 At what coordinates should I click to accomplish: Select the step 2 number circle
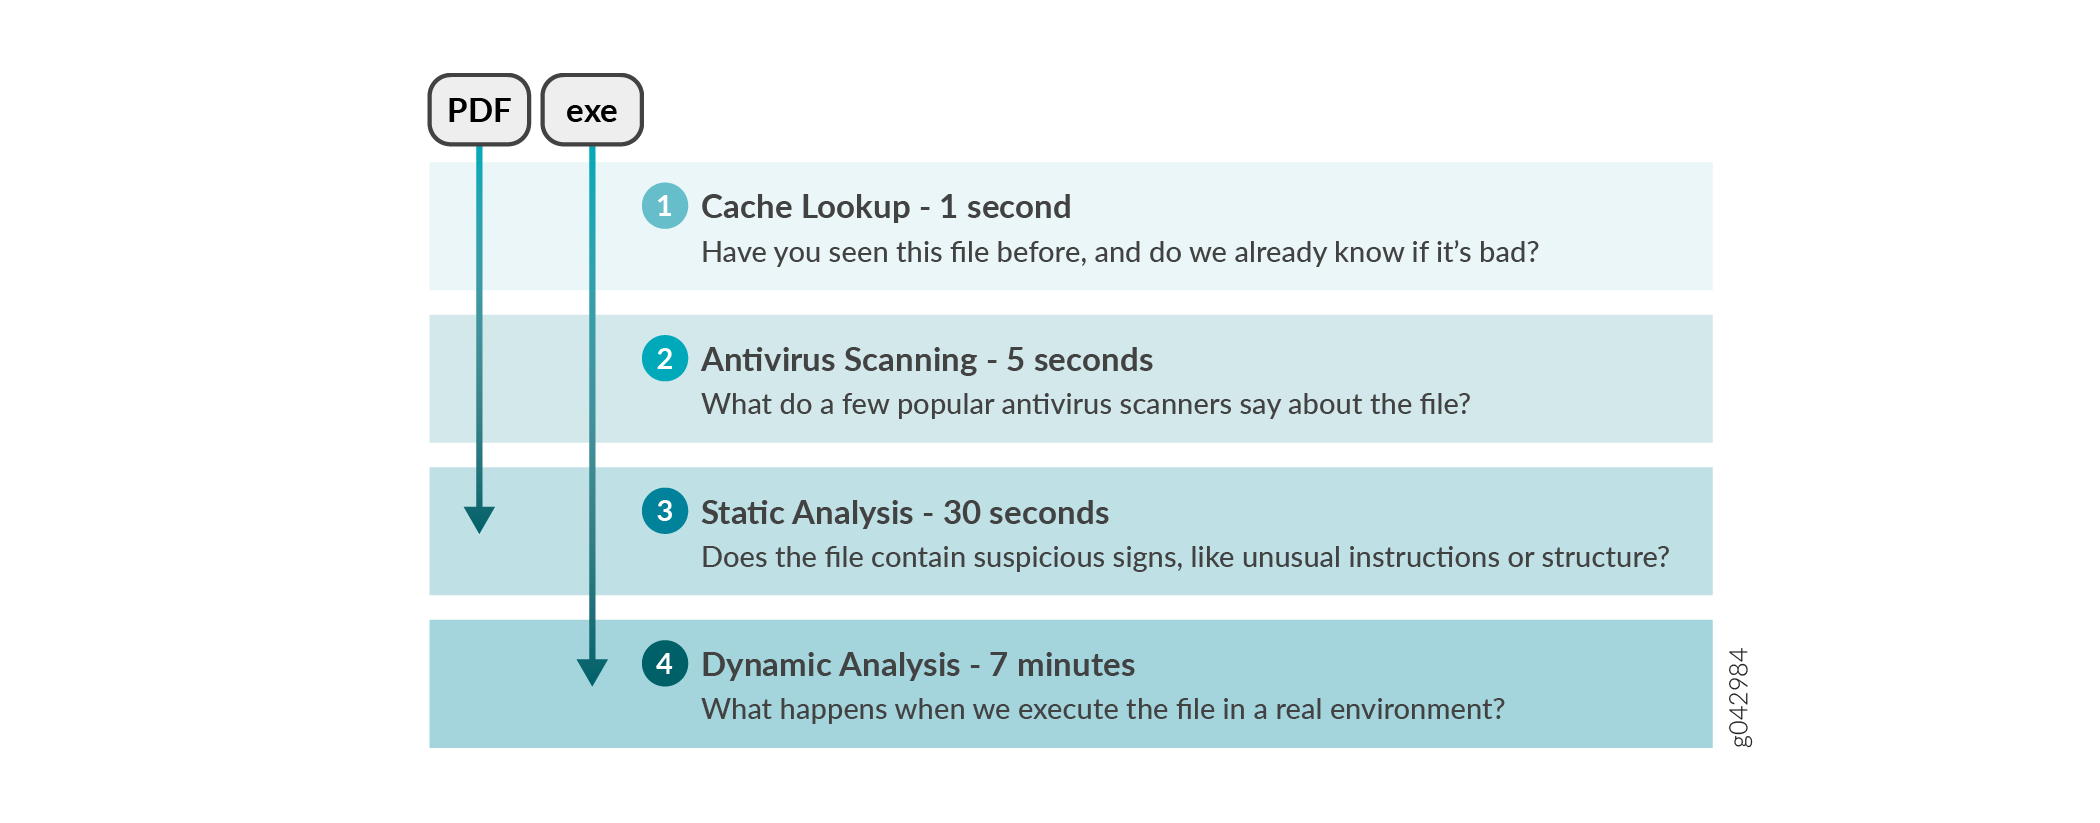(x=664, y=359)
